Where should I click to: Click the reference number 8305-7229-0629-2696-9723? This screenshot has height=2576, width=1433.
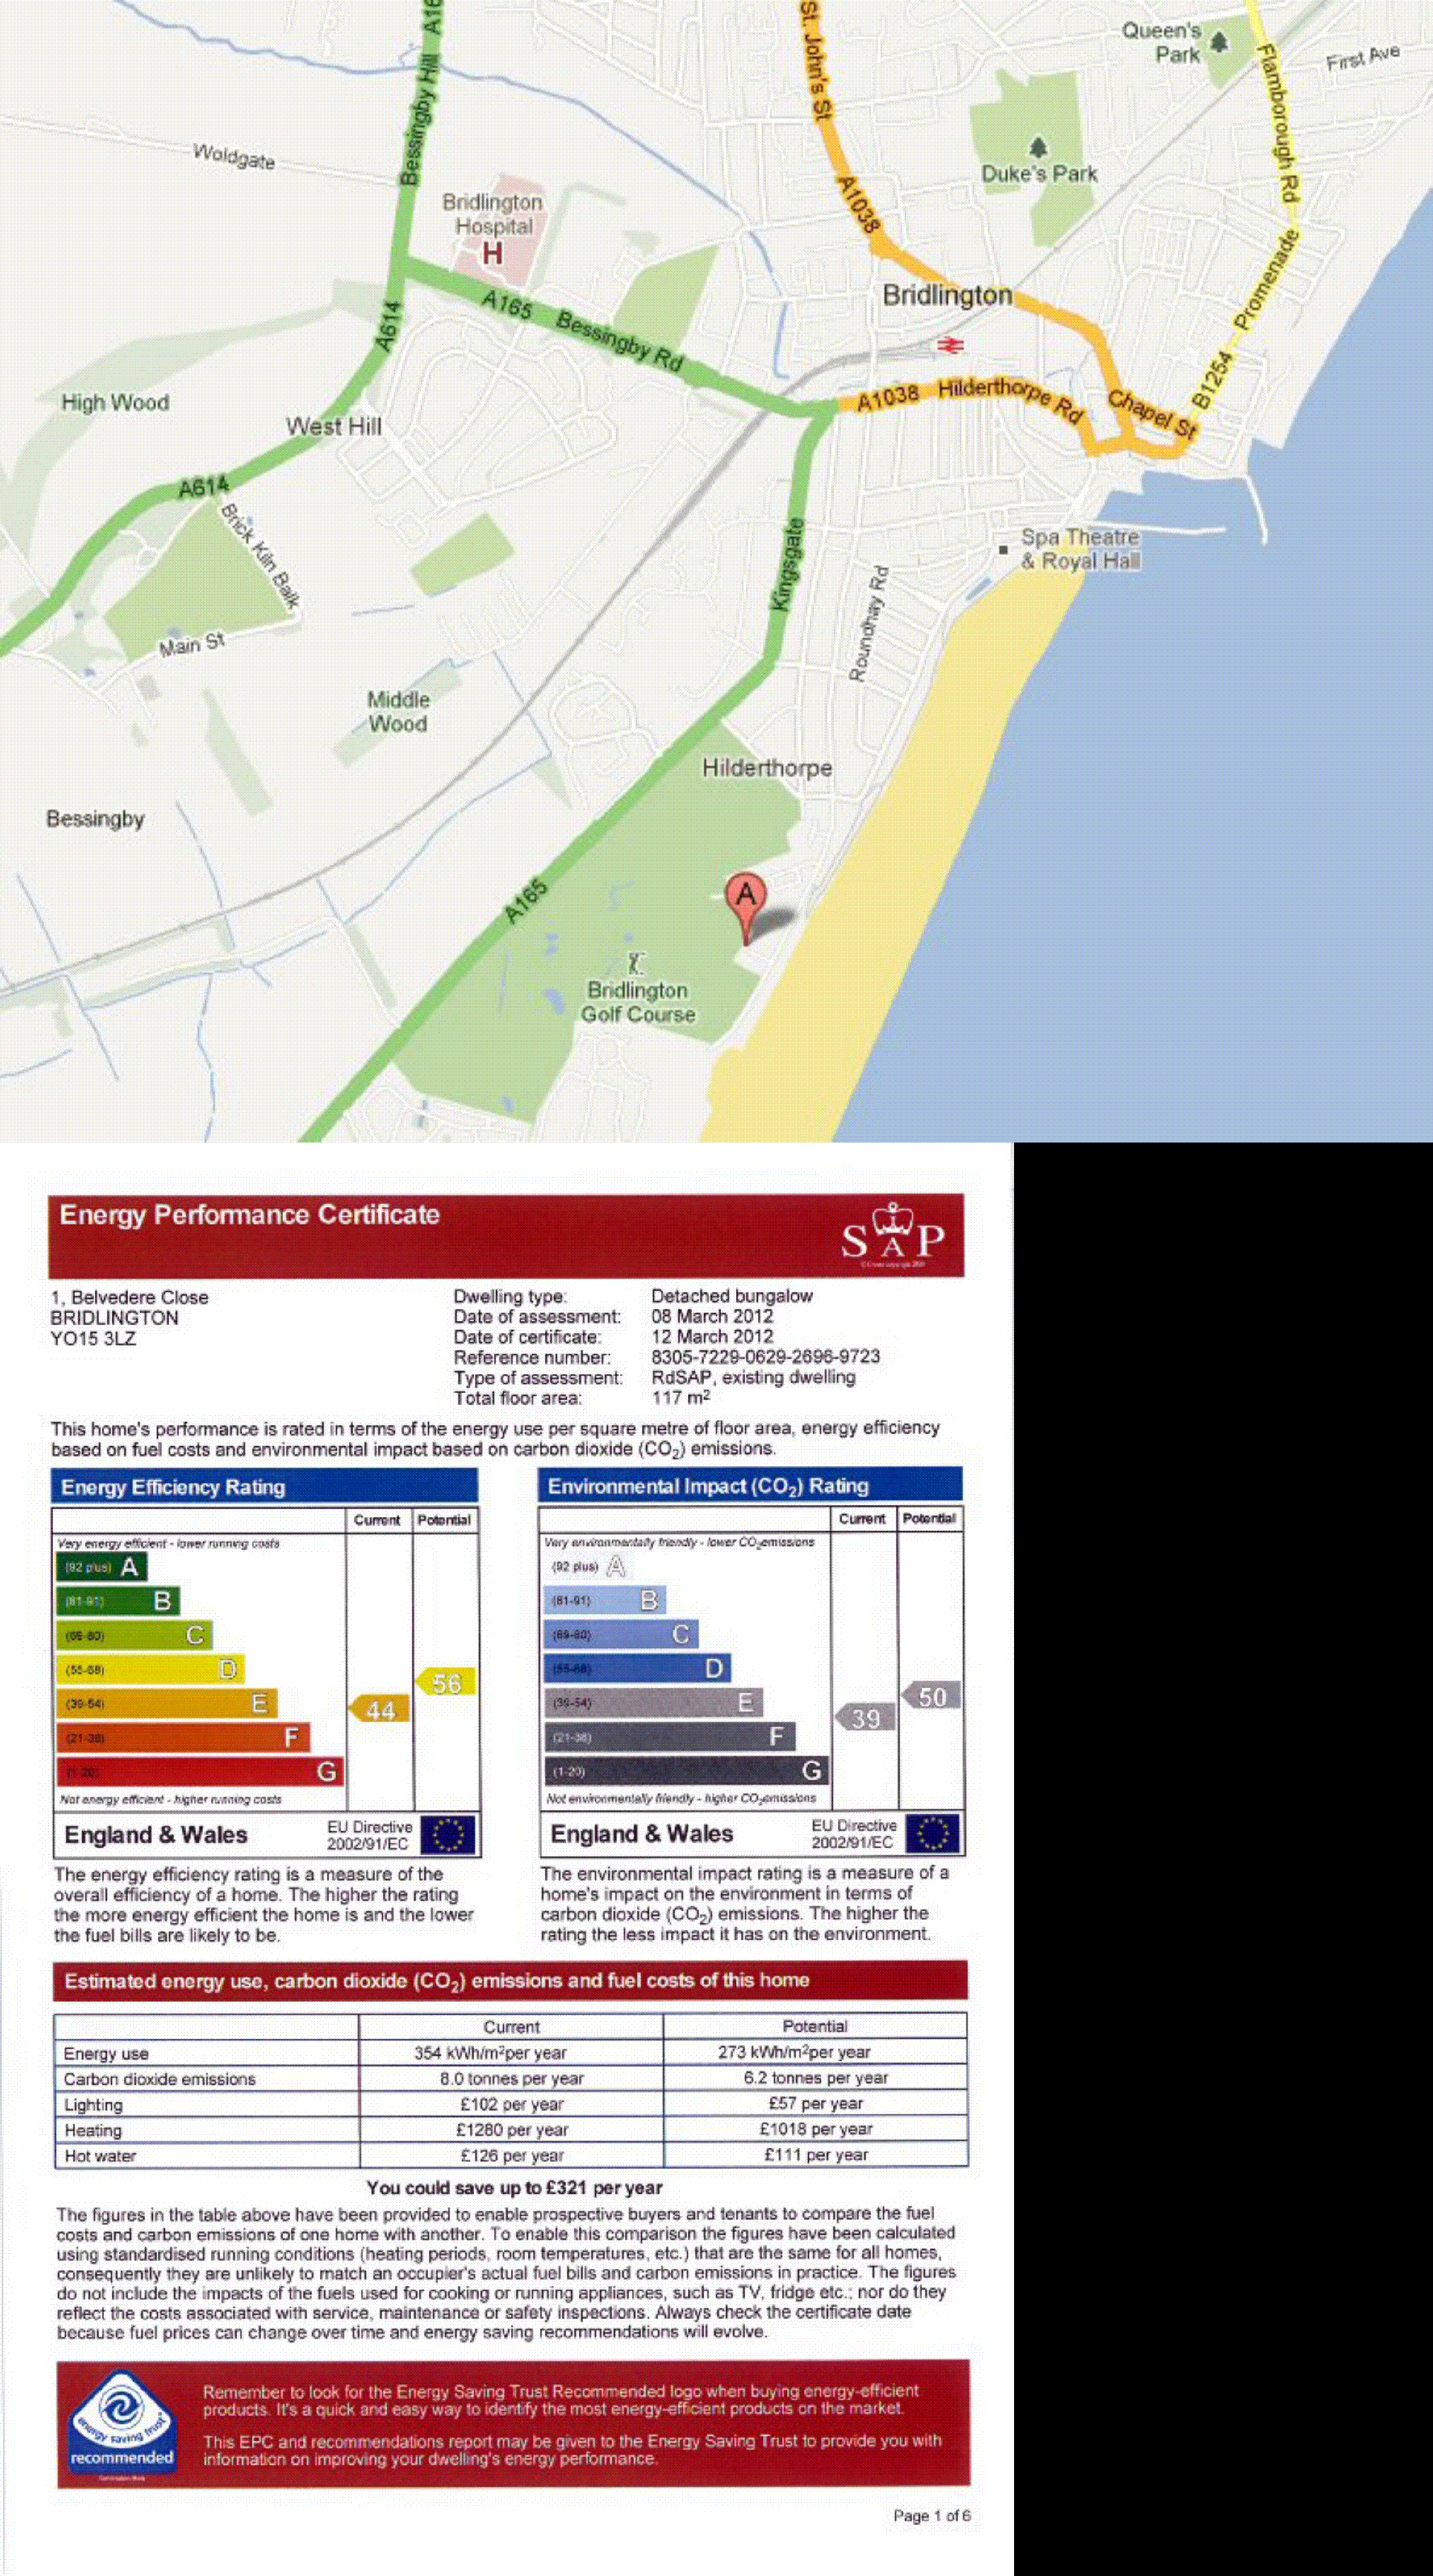point(765,1357)
